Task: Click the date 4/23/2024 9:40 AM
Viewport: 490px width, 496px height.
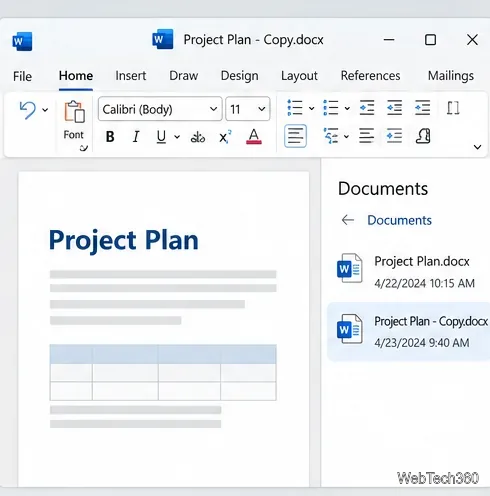Action: tap(422, 343)
